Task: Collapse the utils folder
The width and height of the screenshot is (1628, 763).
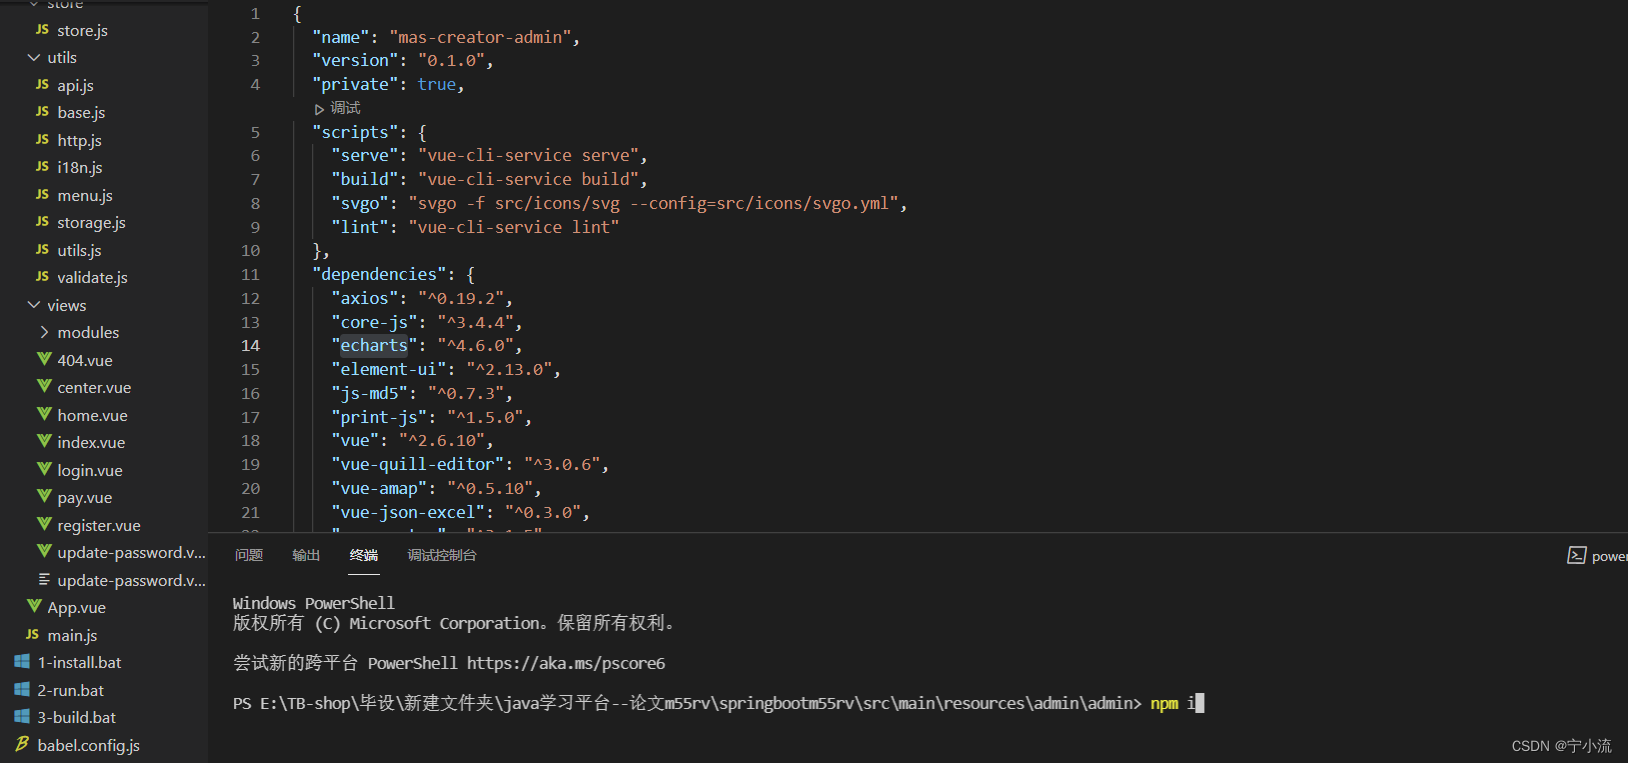Action: (34, 58)
